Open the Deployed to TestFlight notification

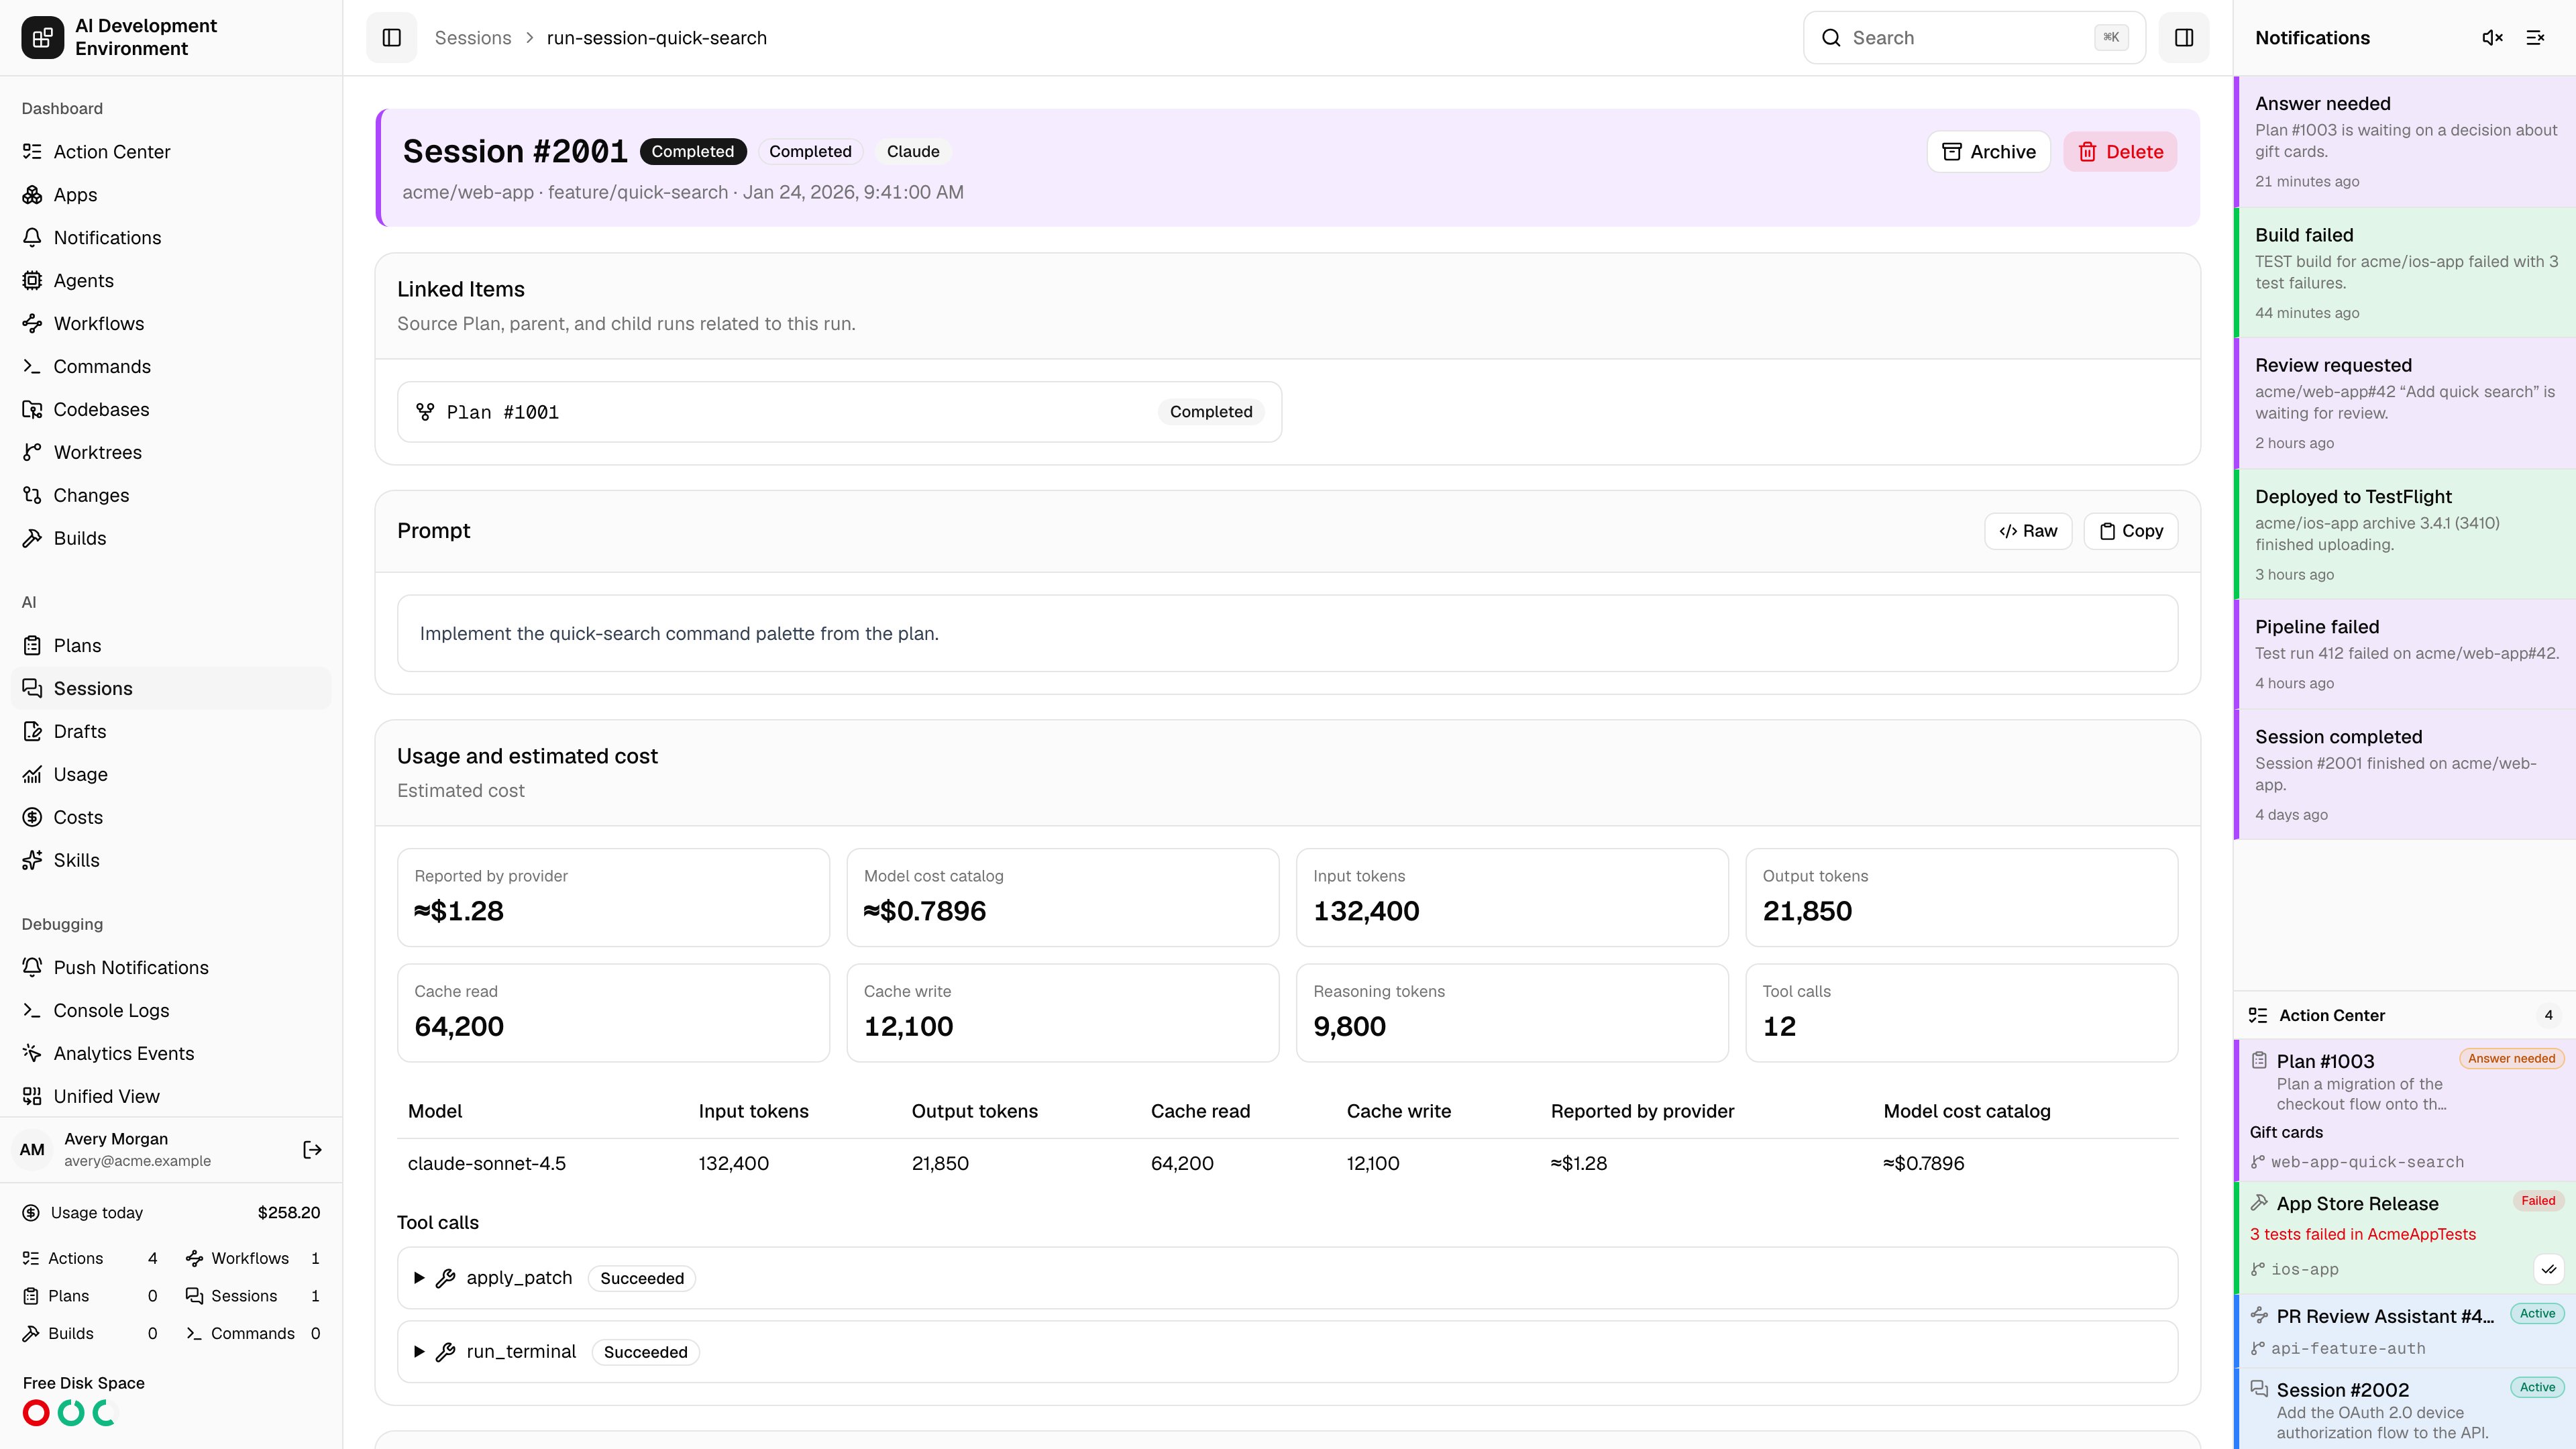tap(2405, 535)
